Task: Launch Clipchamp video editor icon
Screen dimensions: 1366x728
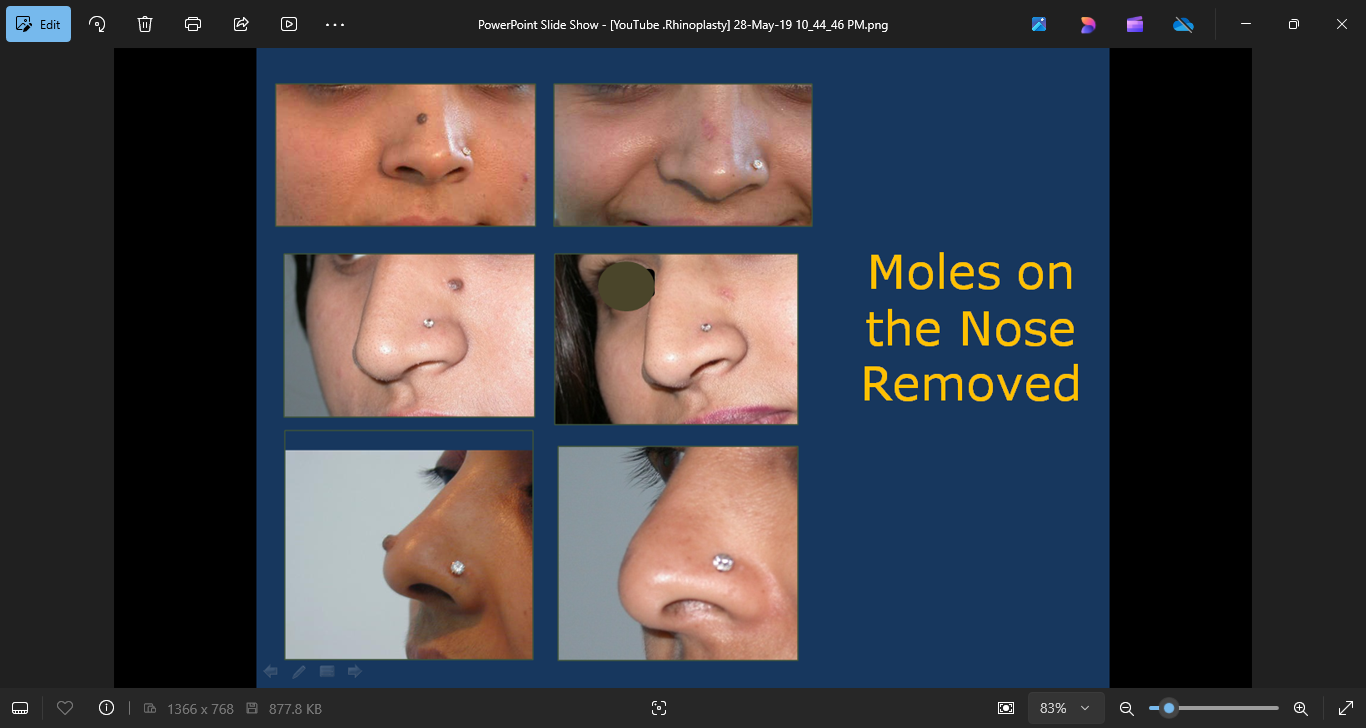Action: click(1135, 24)
